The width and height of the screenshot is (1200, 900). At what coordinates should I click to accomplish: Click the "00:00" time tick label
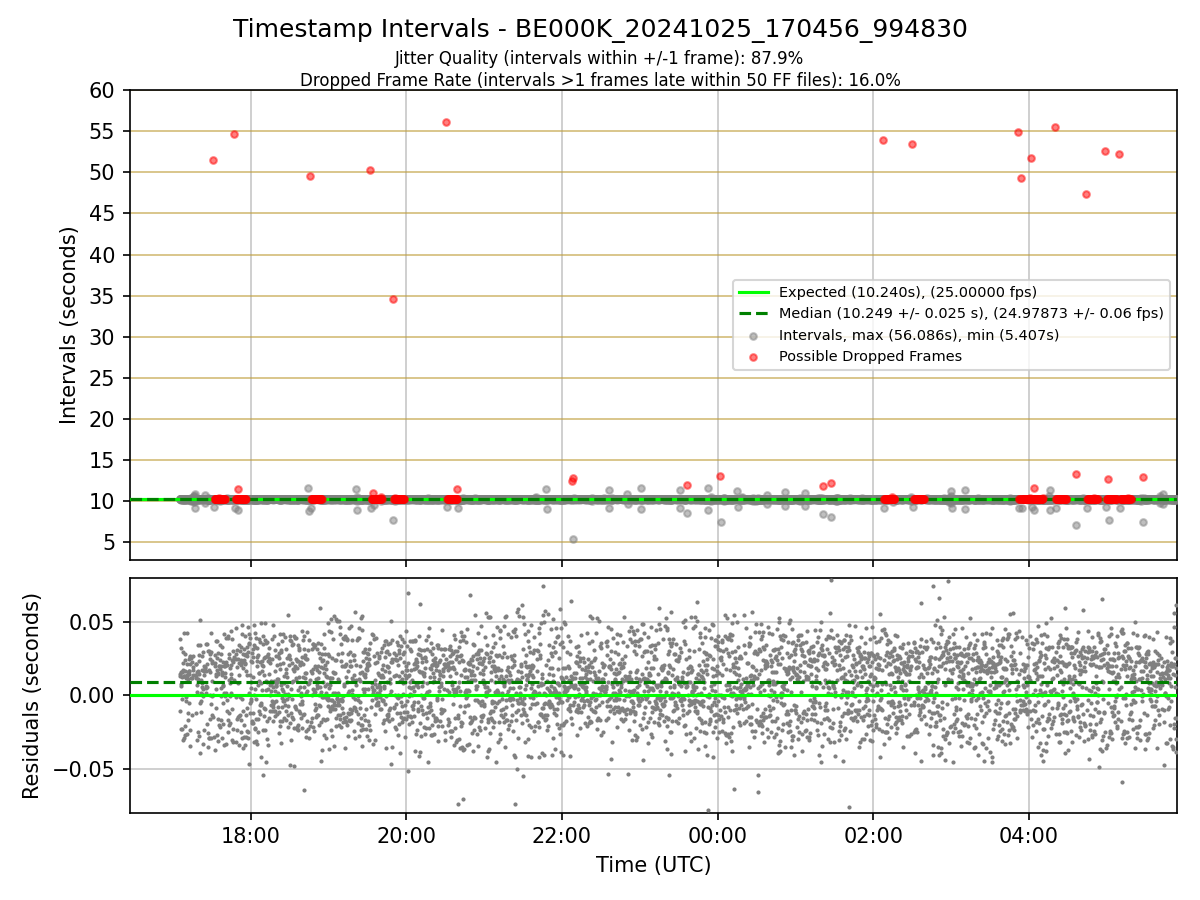[718, 834]
